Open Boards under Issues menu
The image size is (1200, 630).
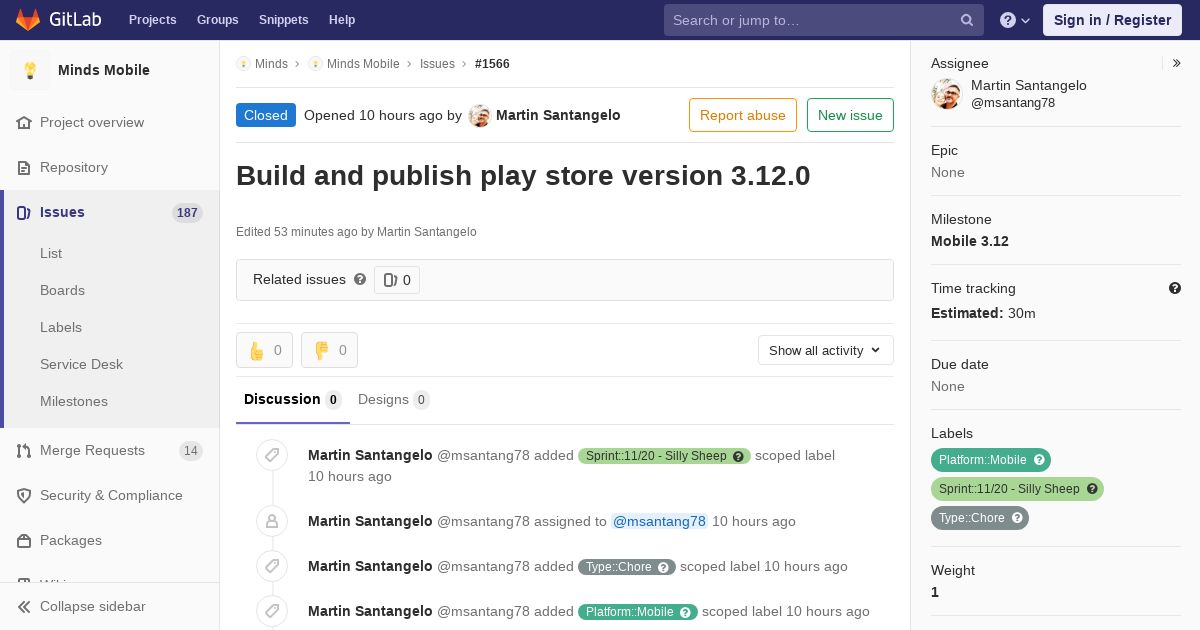pyautogui.click(x=62, y=290)
